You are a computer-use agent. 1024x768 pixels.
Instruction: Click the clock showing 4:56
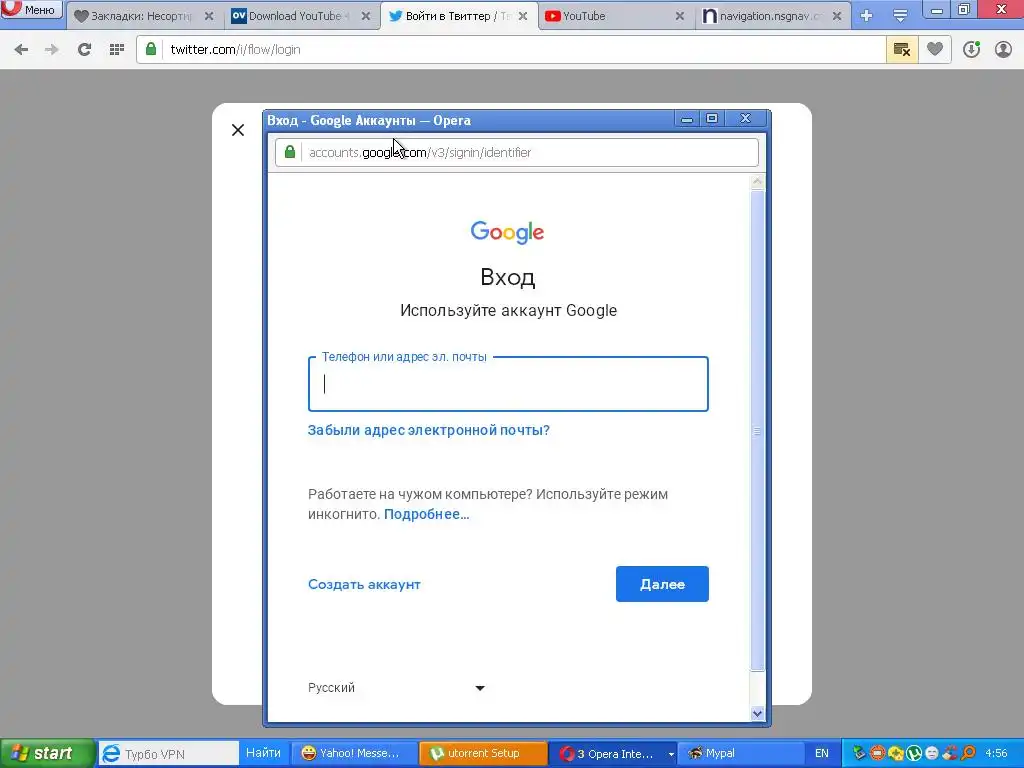pyautogui.click(x=997, y=754)
